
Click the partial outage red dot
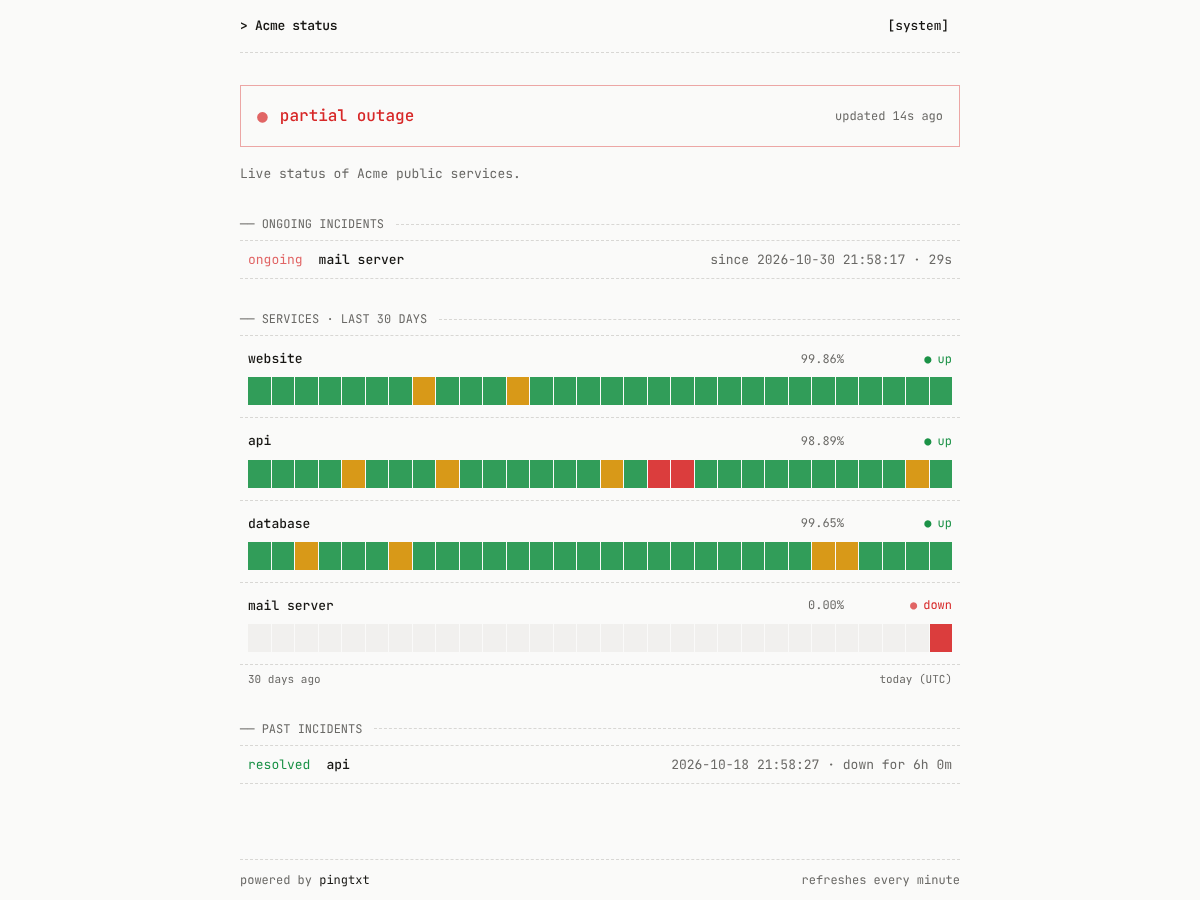tap(262, 117)
